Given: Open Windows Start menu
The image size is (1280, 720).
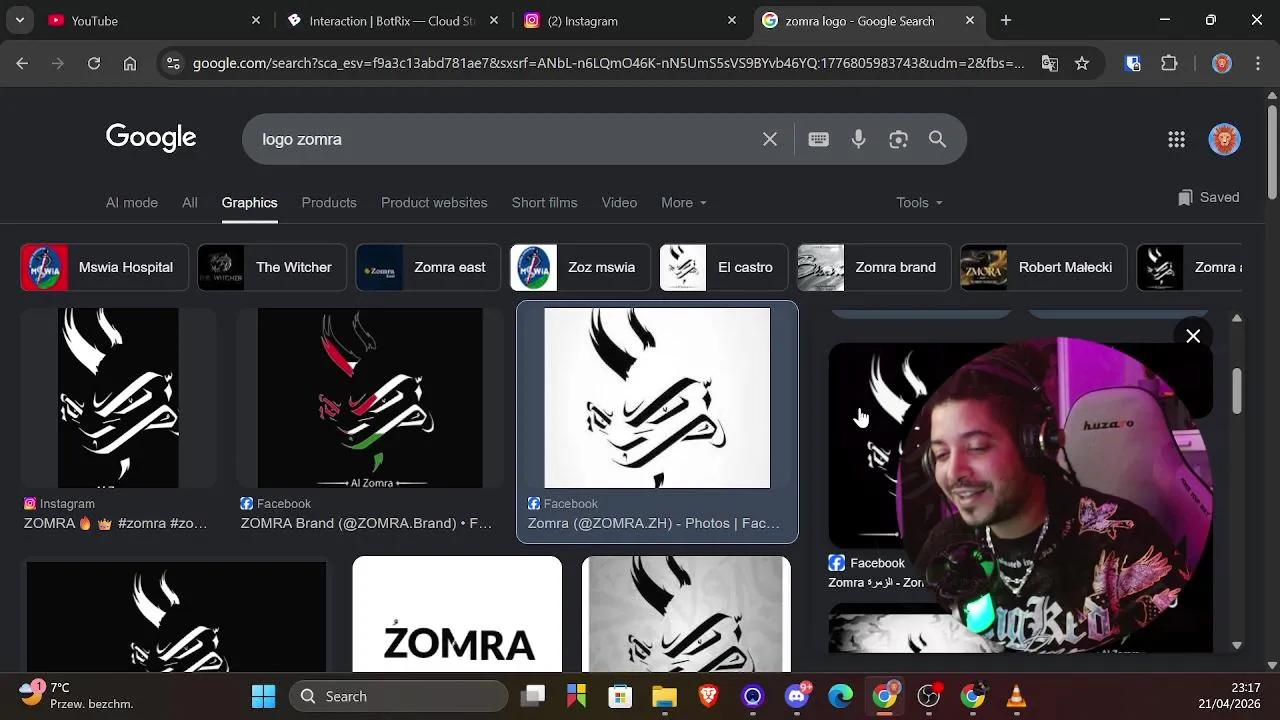Looking at the screenshot, I should point(263,696).
